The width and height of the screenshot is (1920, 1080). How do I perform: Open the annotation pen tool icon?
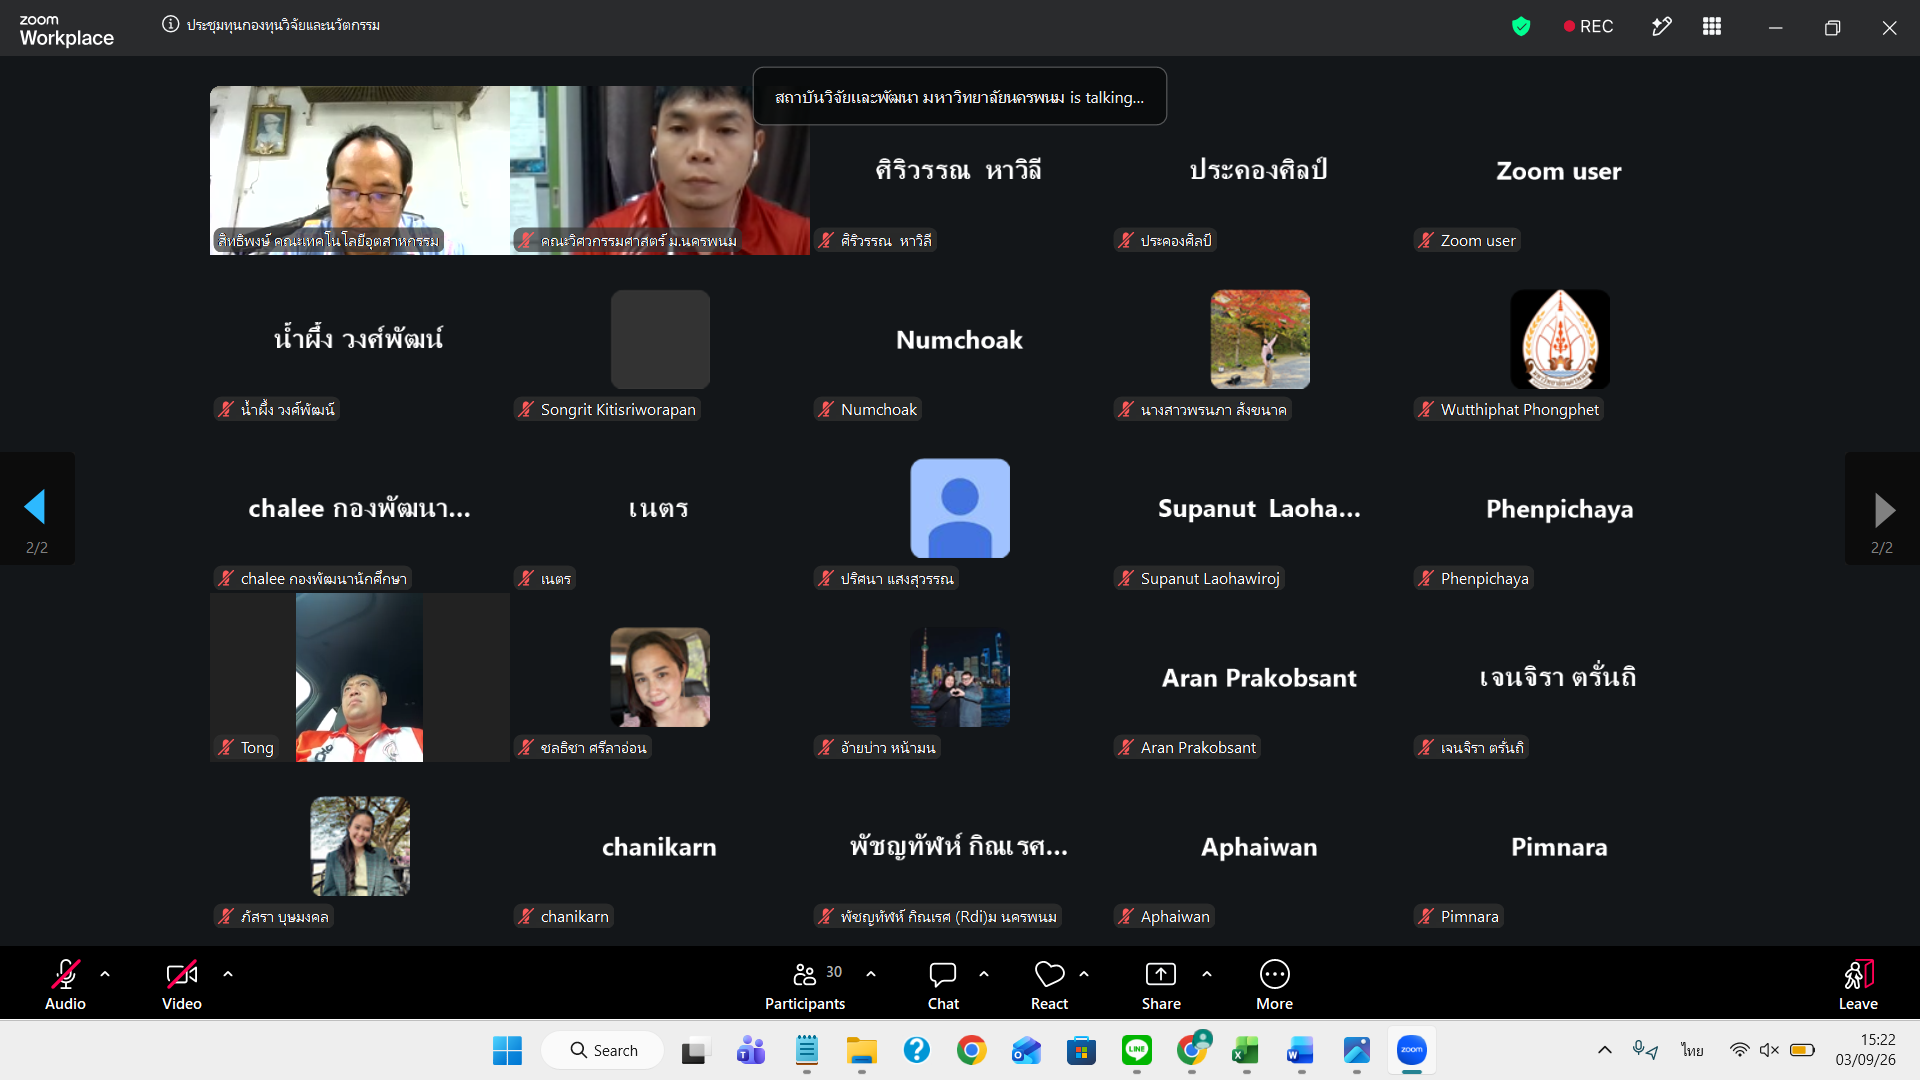(1661, 27)
